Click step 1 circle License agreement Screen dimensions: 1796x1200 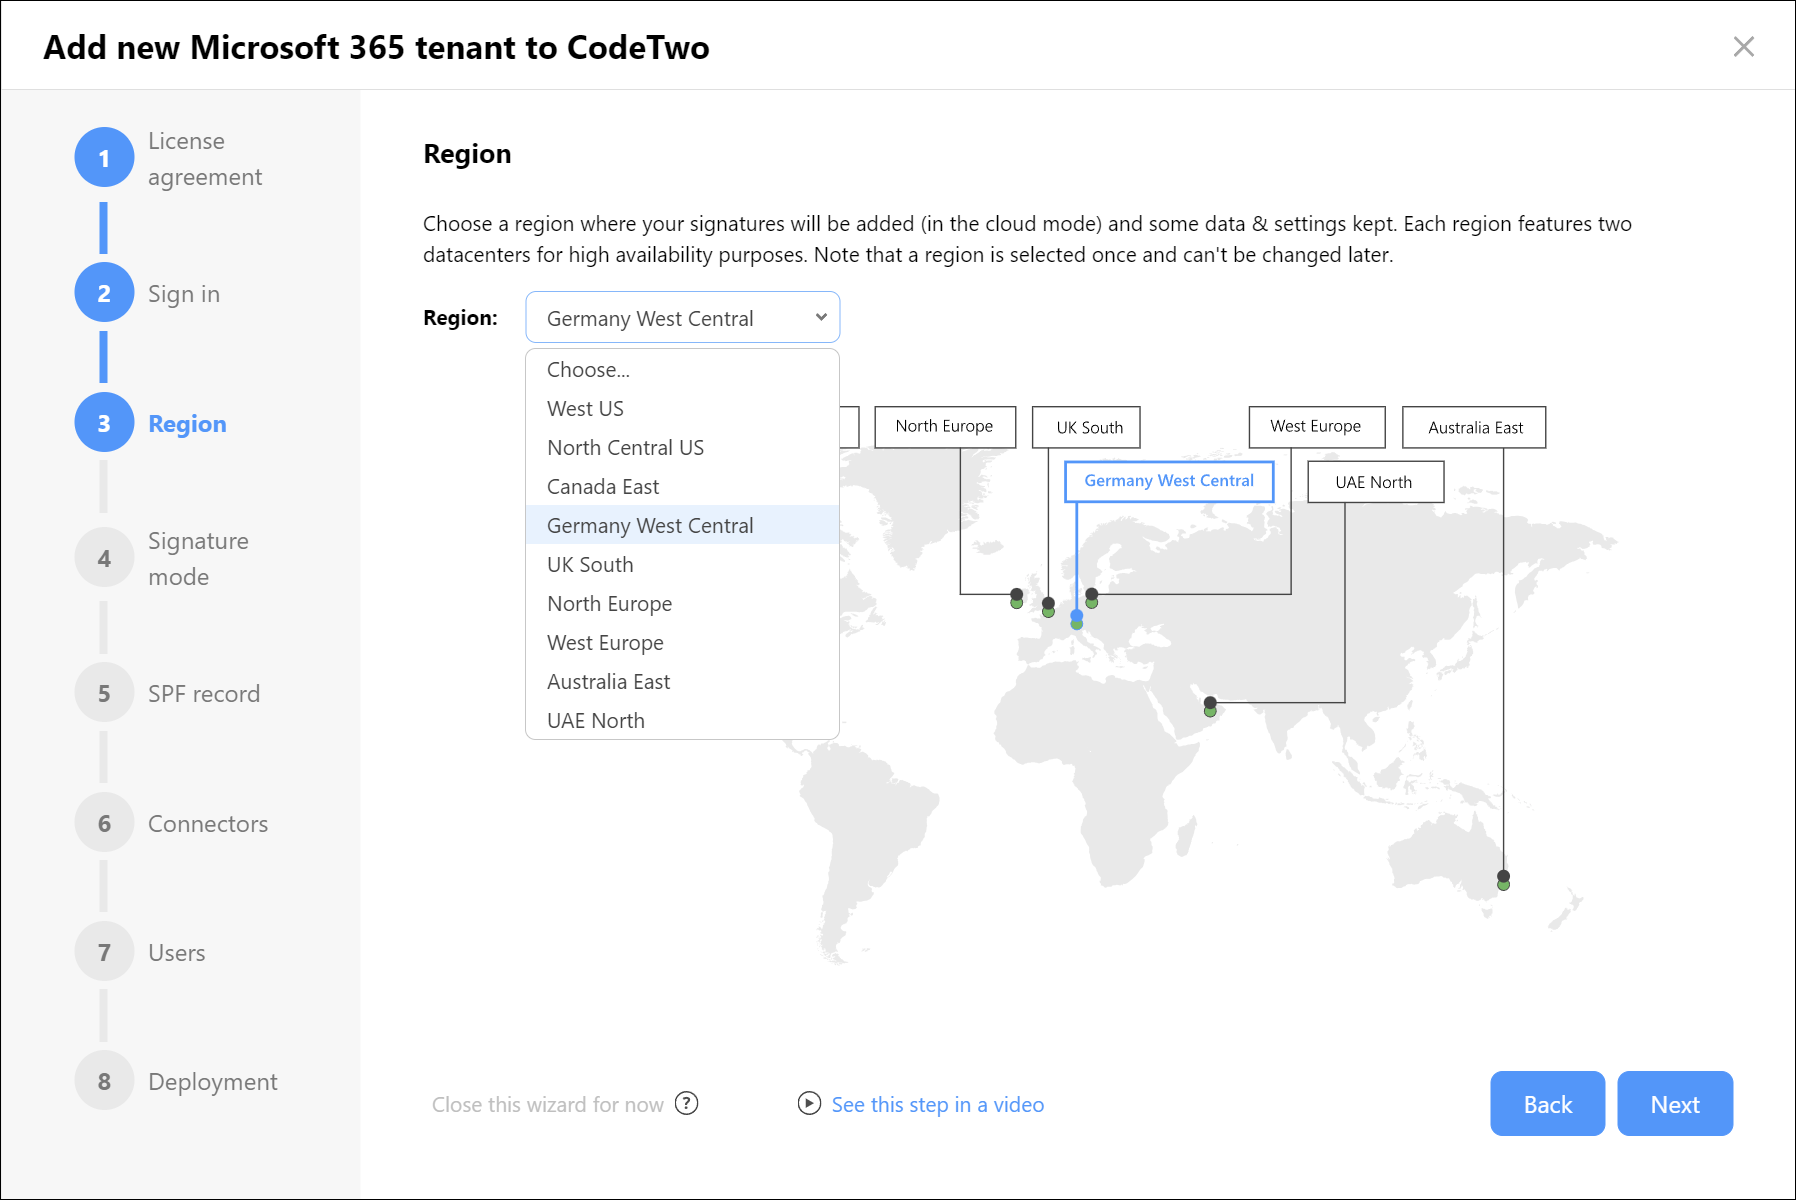(104, 158)
